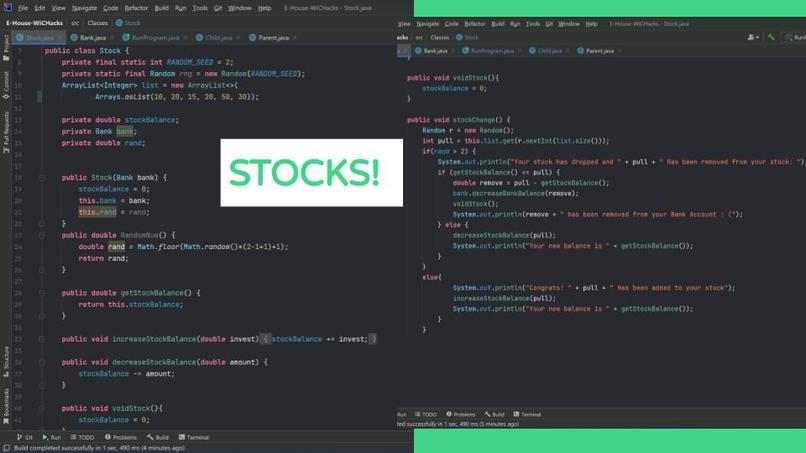Toggle the Bookmarks tool window in the left sidebar

click(x=6, y=406)
